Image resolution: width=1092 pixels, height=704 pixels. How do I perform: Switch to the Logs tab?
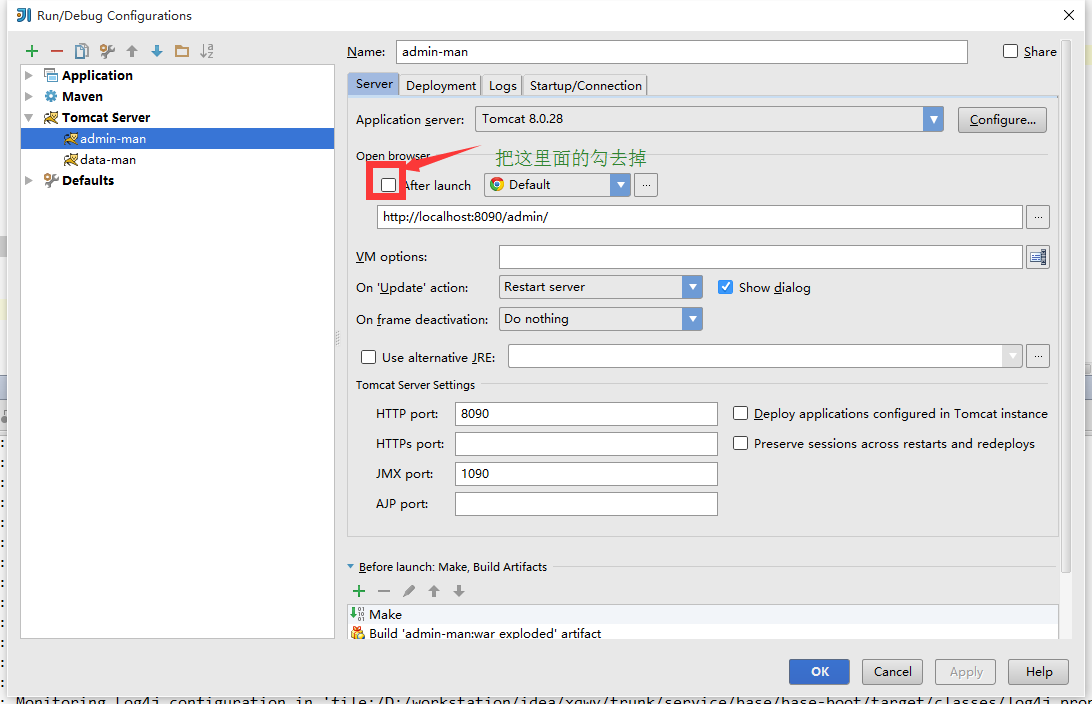pos(502,85)
